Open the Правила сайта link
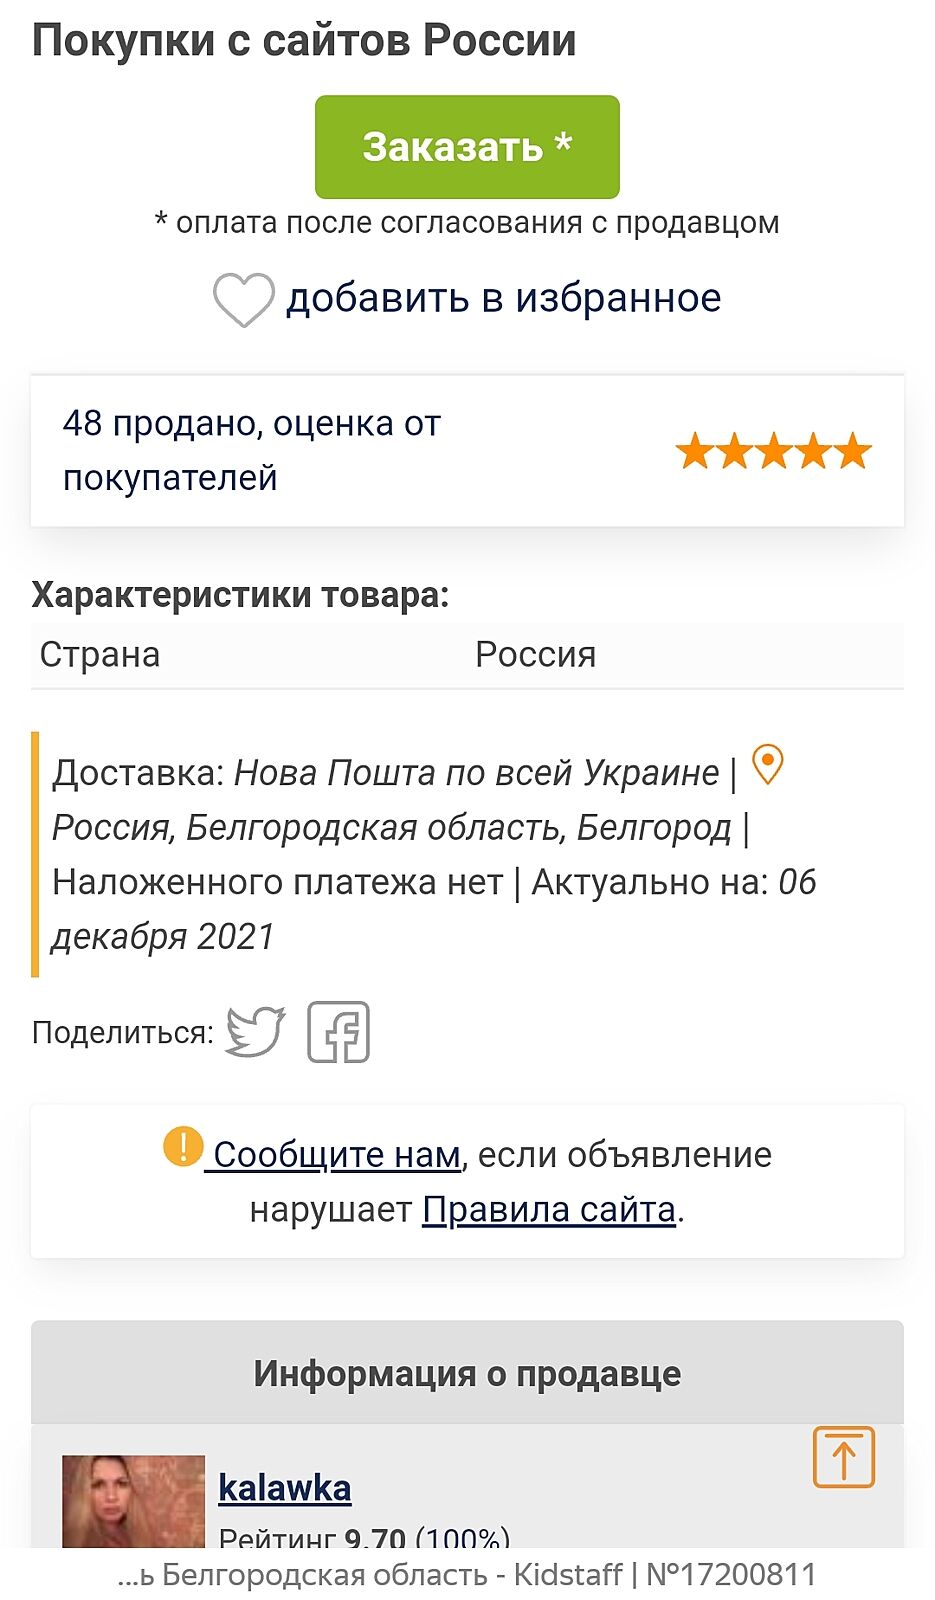The width and height of the screenshot is (935, 1600). click(549, 1210)
